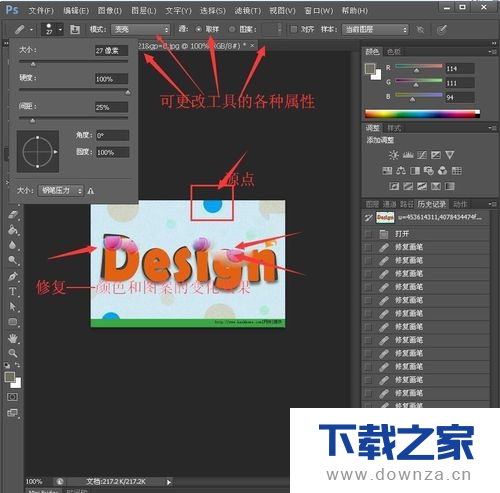
Task: Select the Blur (water drop) tool
Action: [x=13, y=245]
